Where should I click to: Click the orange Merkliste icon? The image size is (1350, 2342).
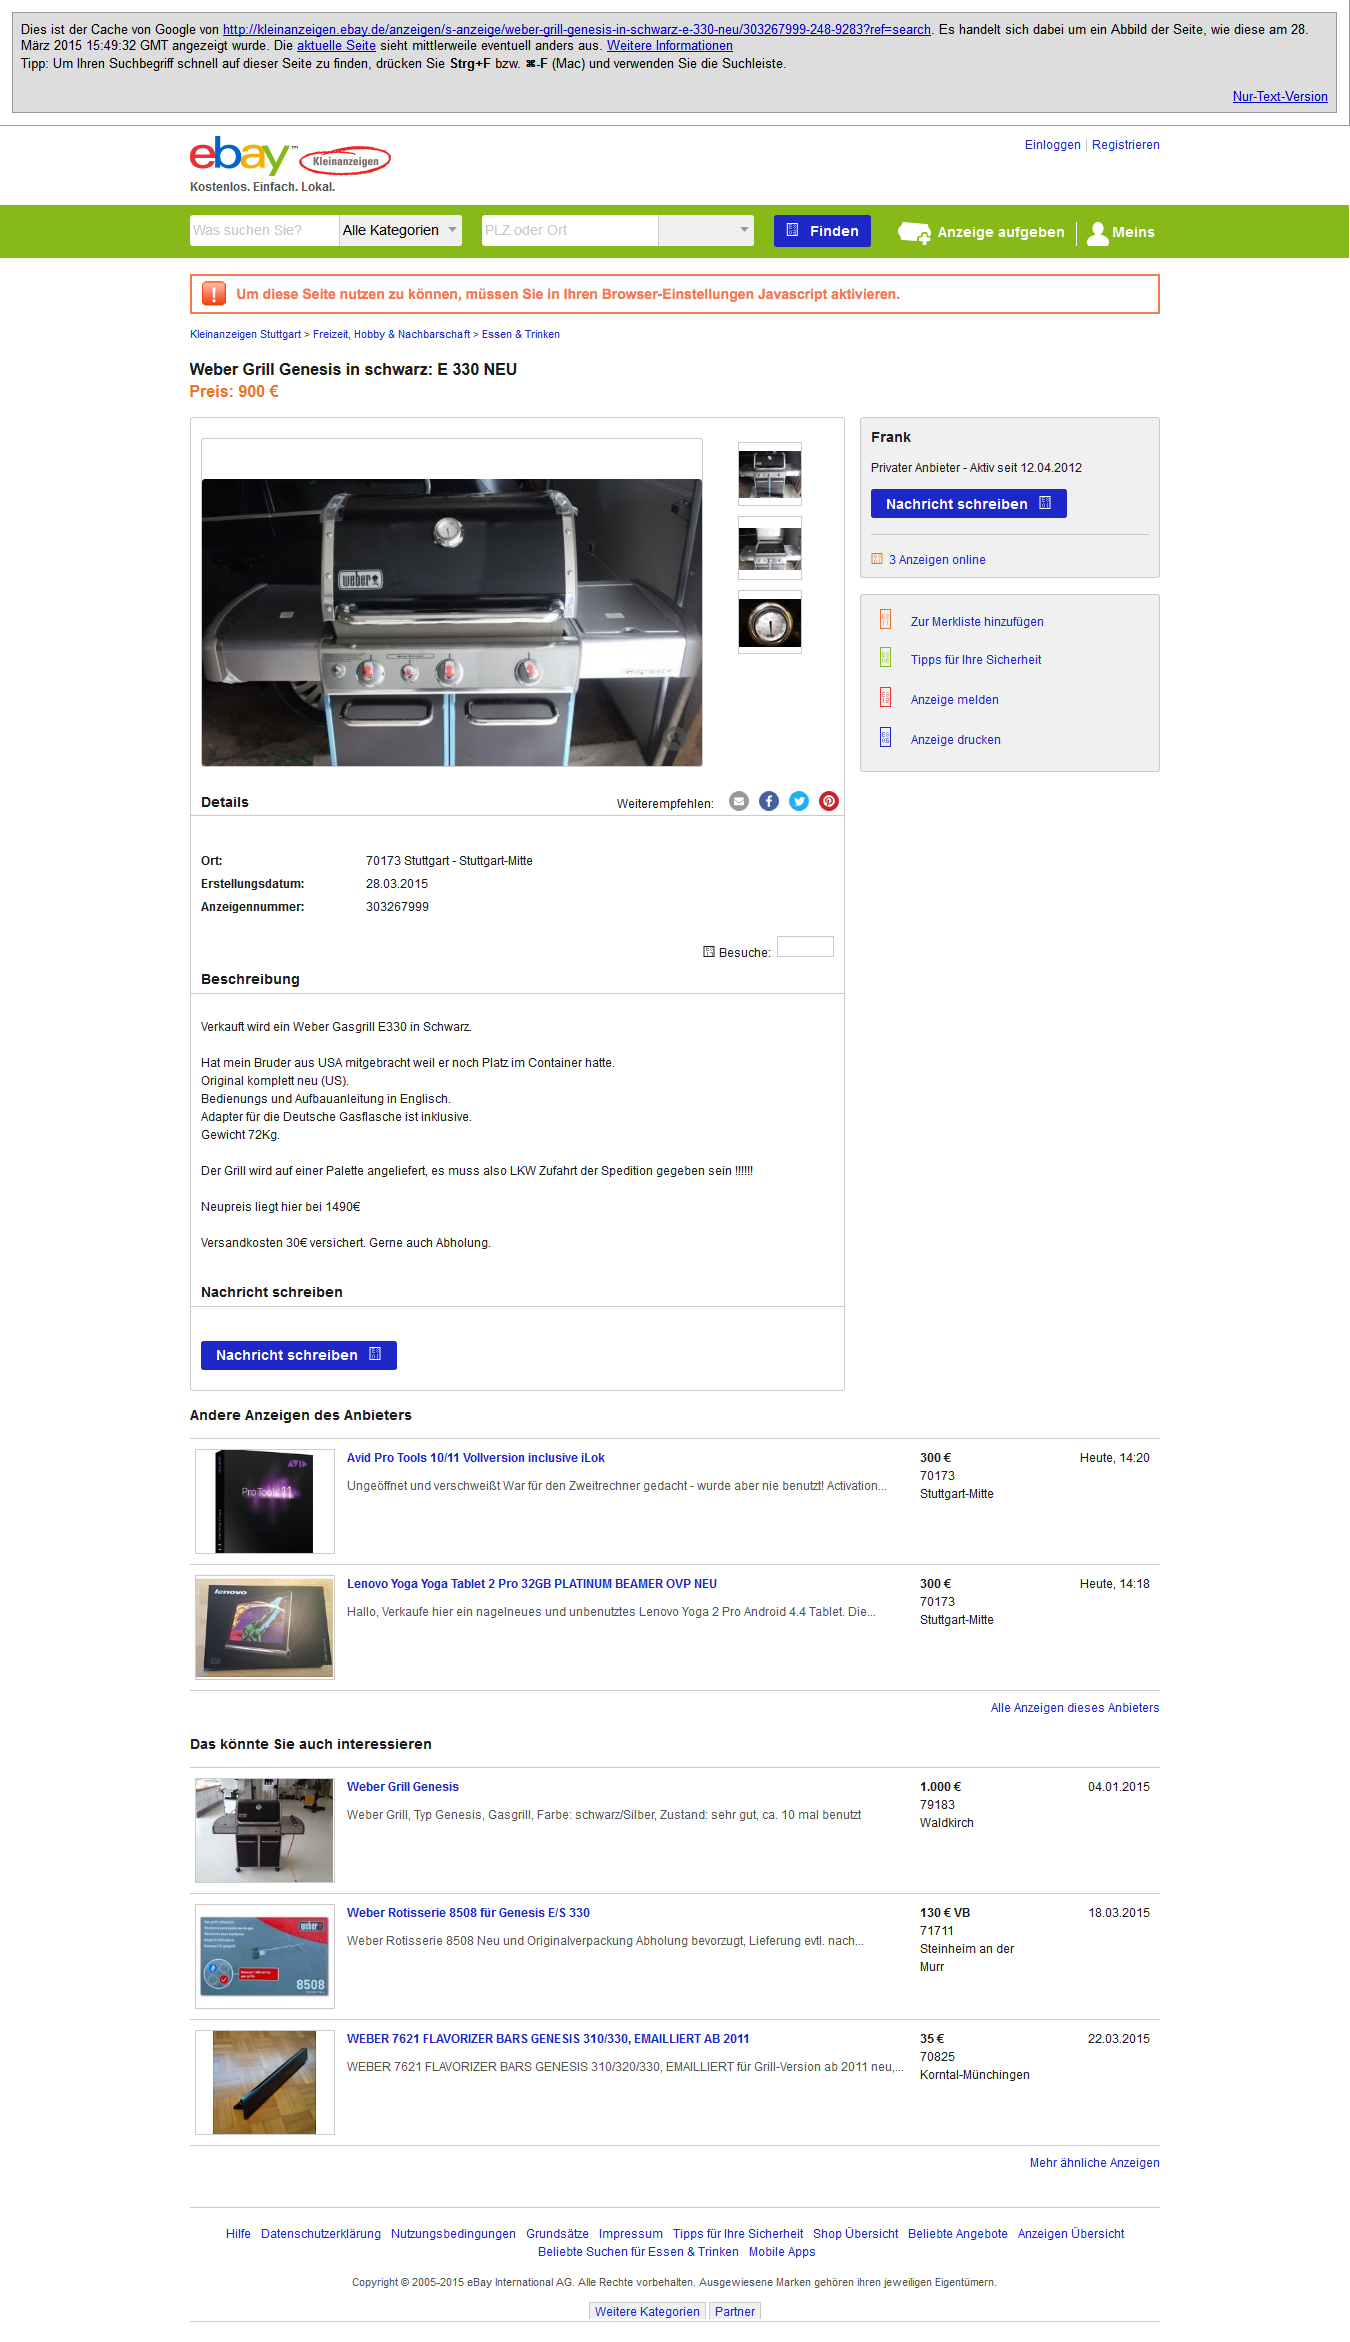click(x=885, y=620)
